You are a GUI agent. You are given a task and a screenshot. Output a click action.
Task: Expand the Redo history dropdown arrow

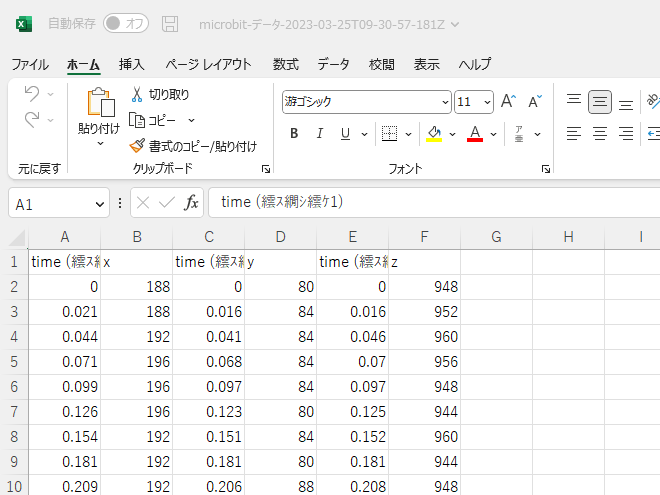pos(51,121)
